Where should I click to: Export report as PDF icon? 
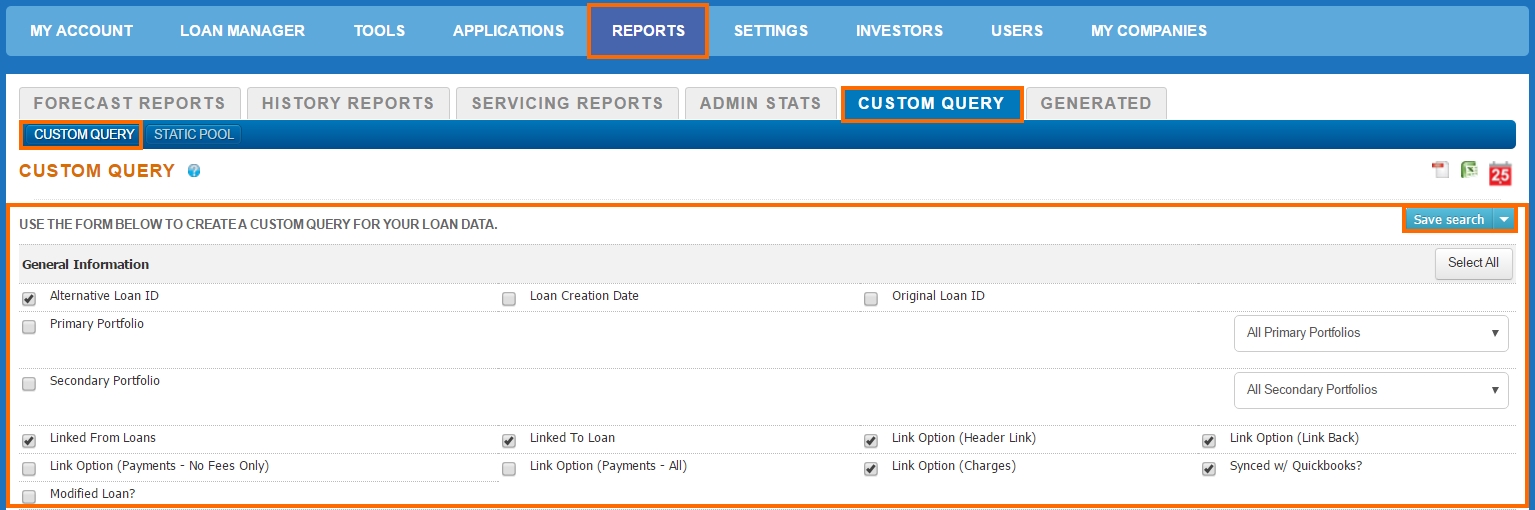(1440, 170)
